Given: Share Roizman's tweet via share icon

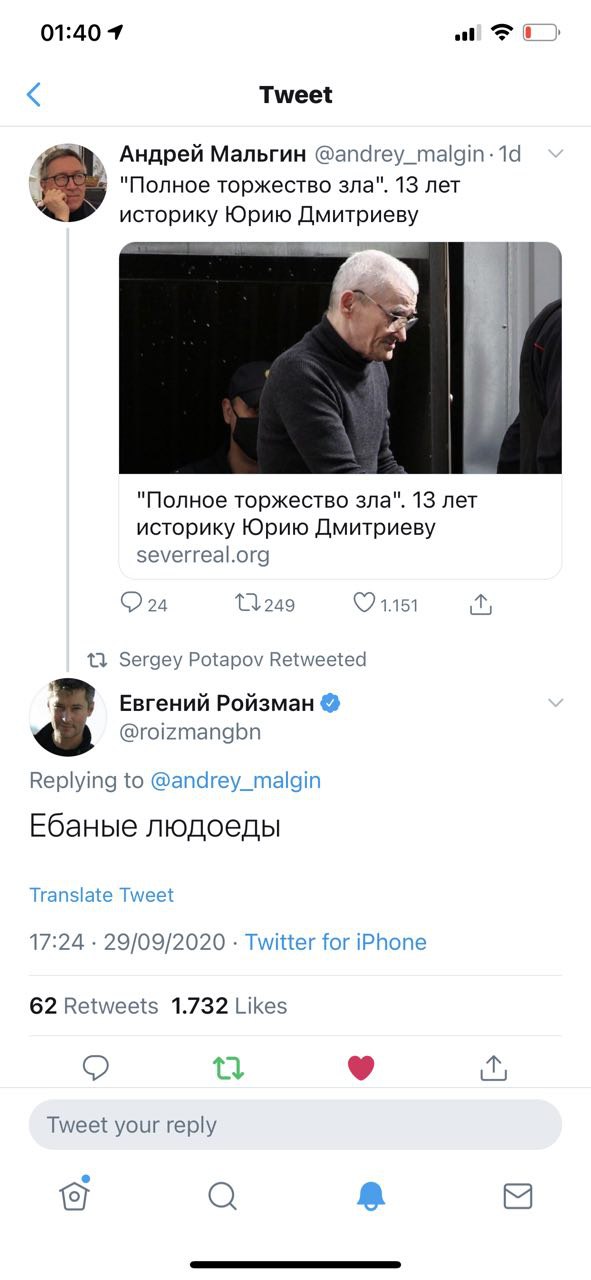Looking at the screenshot, I should 493,1068.
